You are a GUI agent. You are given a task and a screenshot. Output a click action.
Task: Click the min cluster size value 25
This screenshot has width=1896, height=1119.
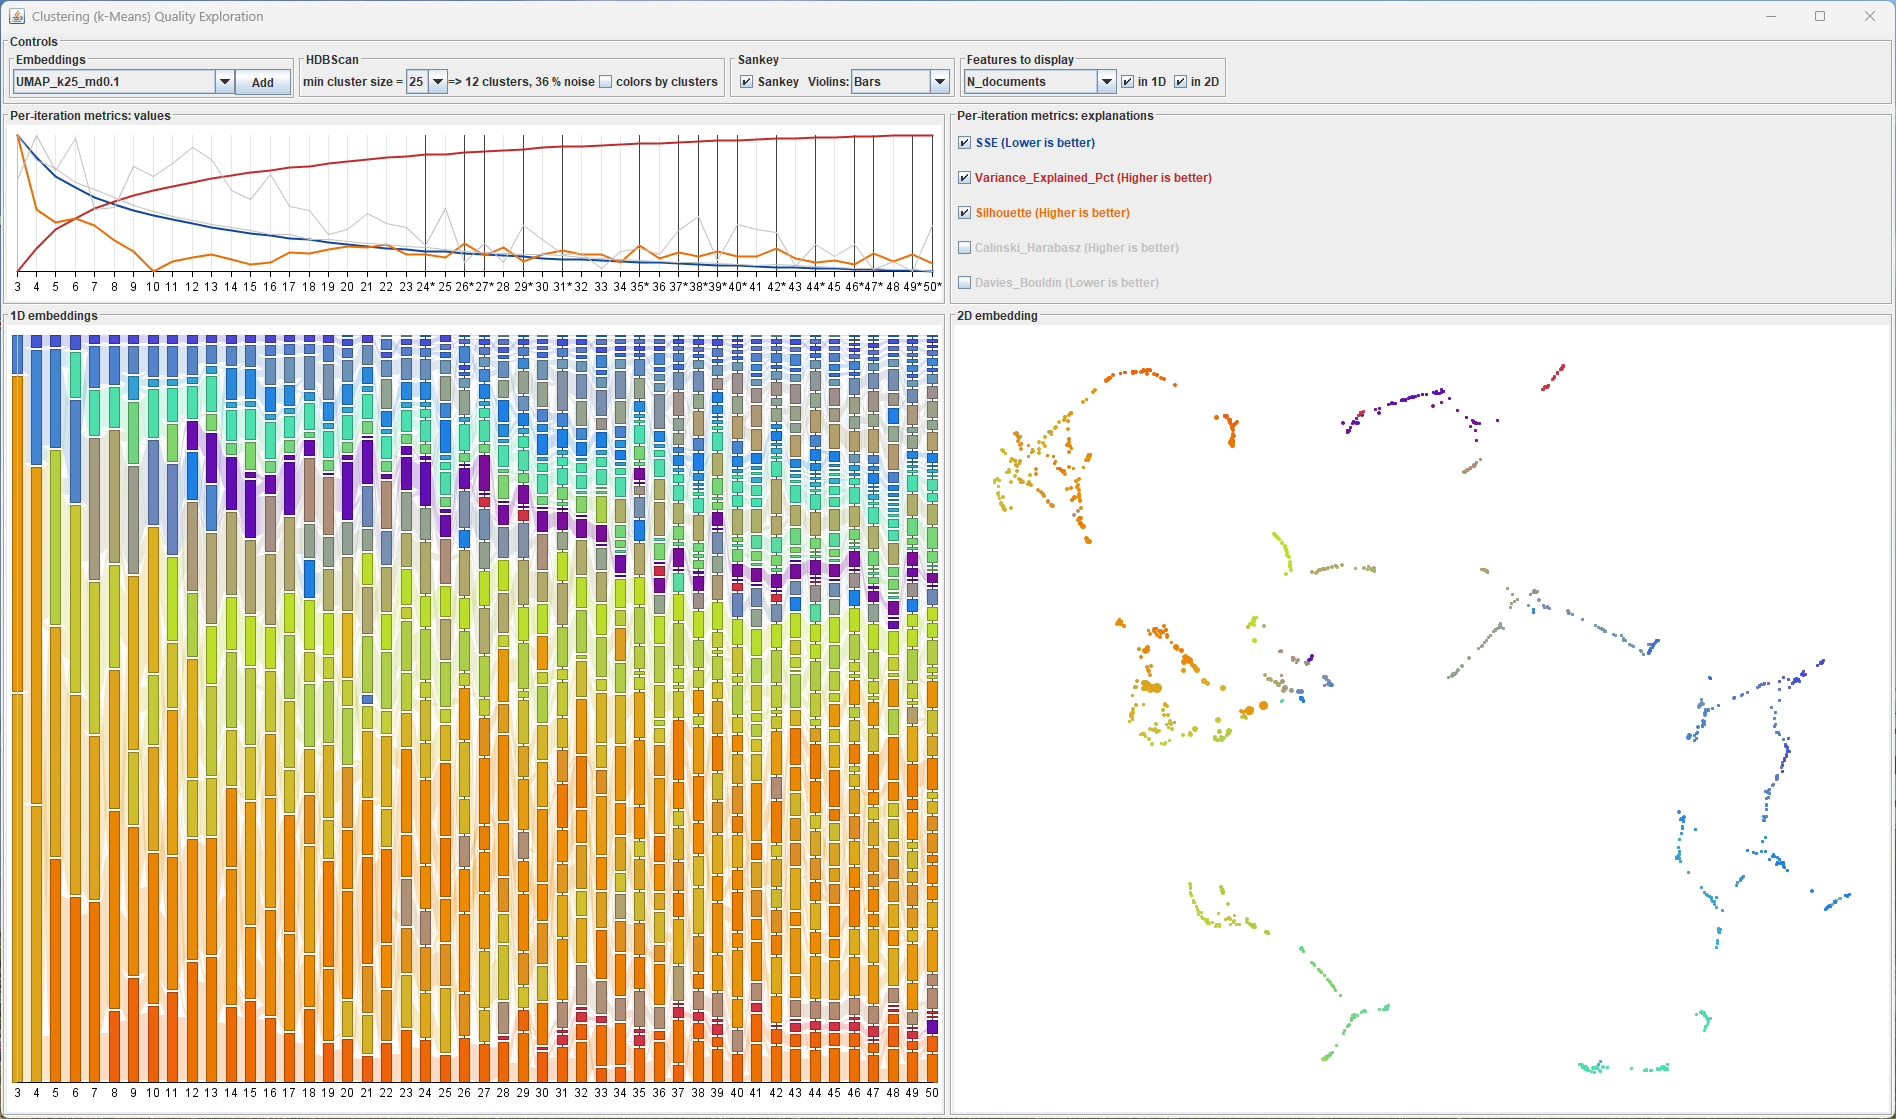417,82
